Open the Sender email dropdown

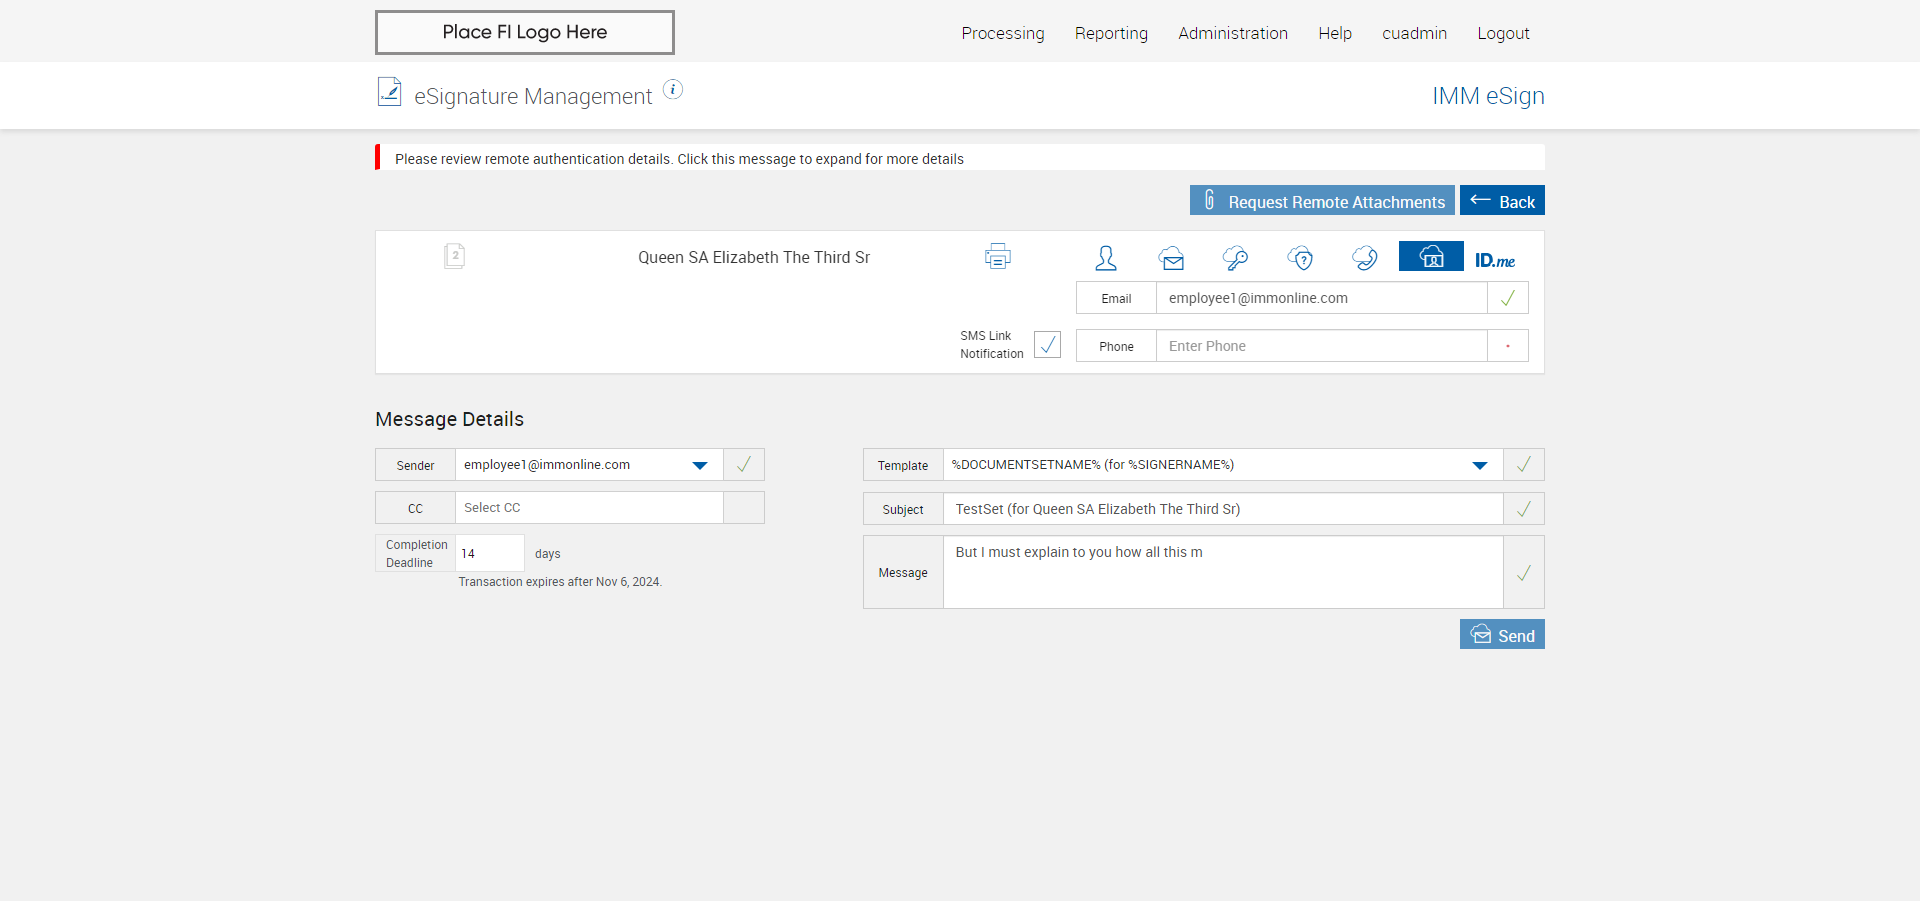tap(699, 465)
